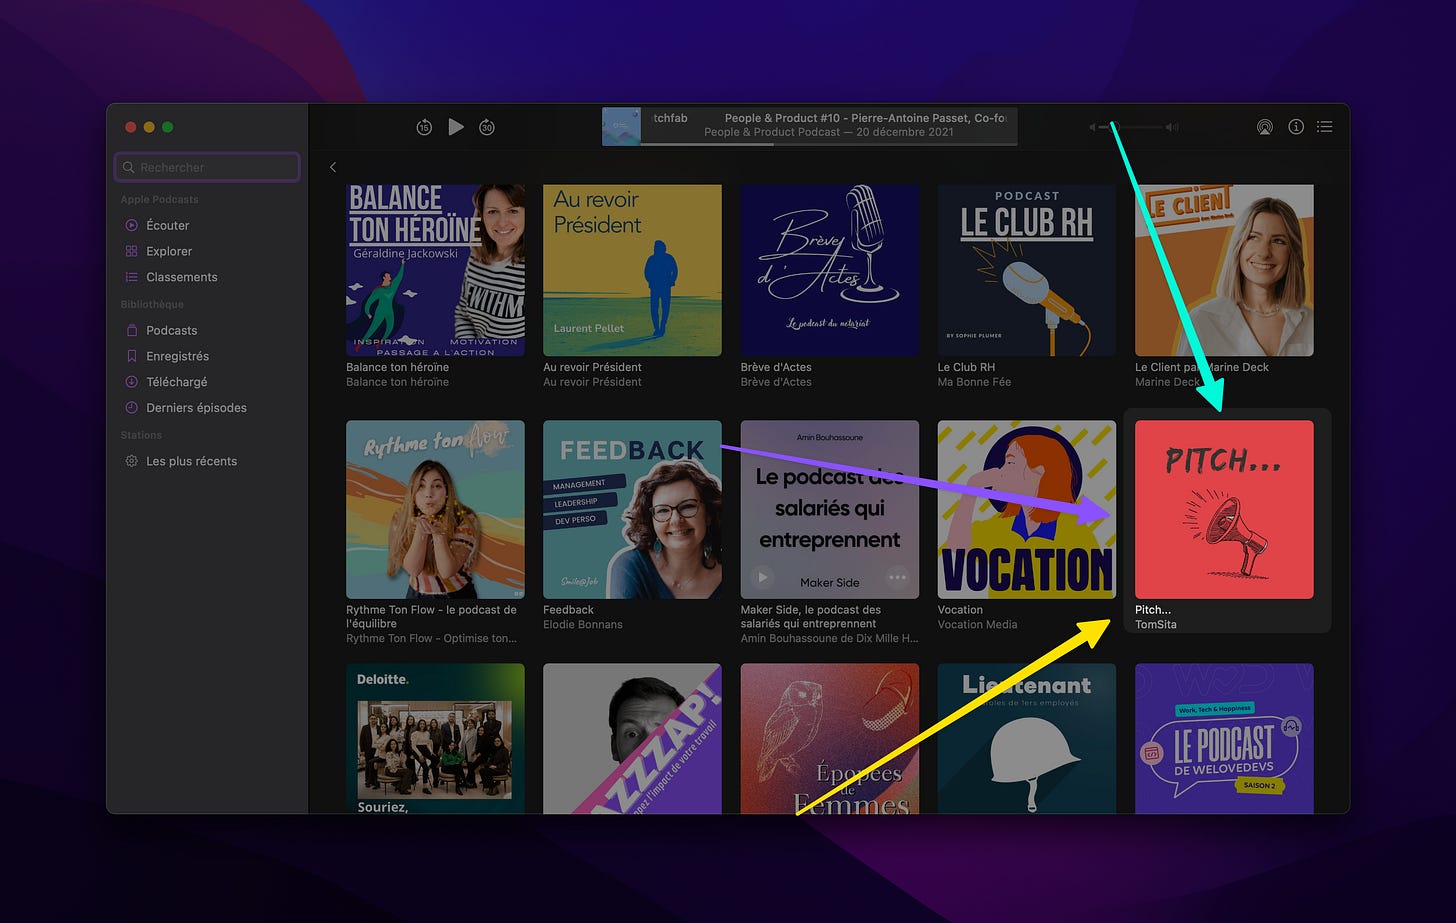Open Épopées de Femmes artwork

829,738
